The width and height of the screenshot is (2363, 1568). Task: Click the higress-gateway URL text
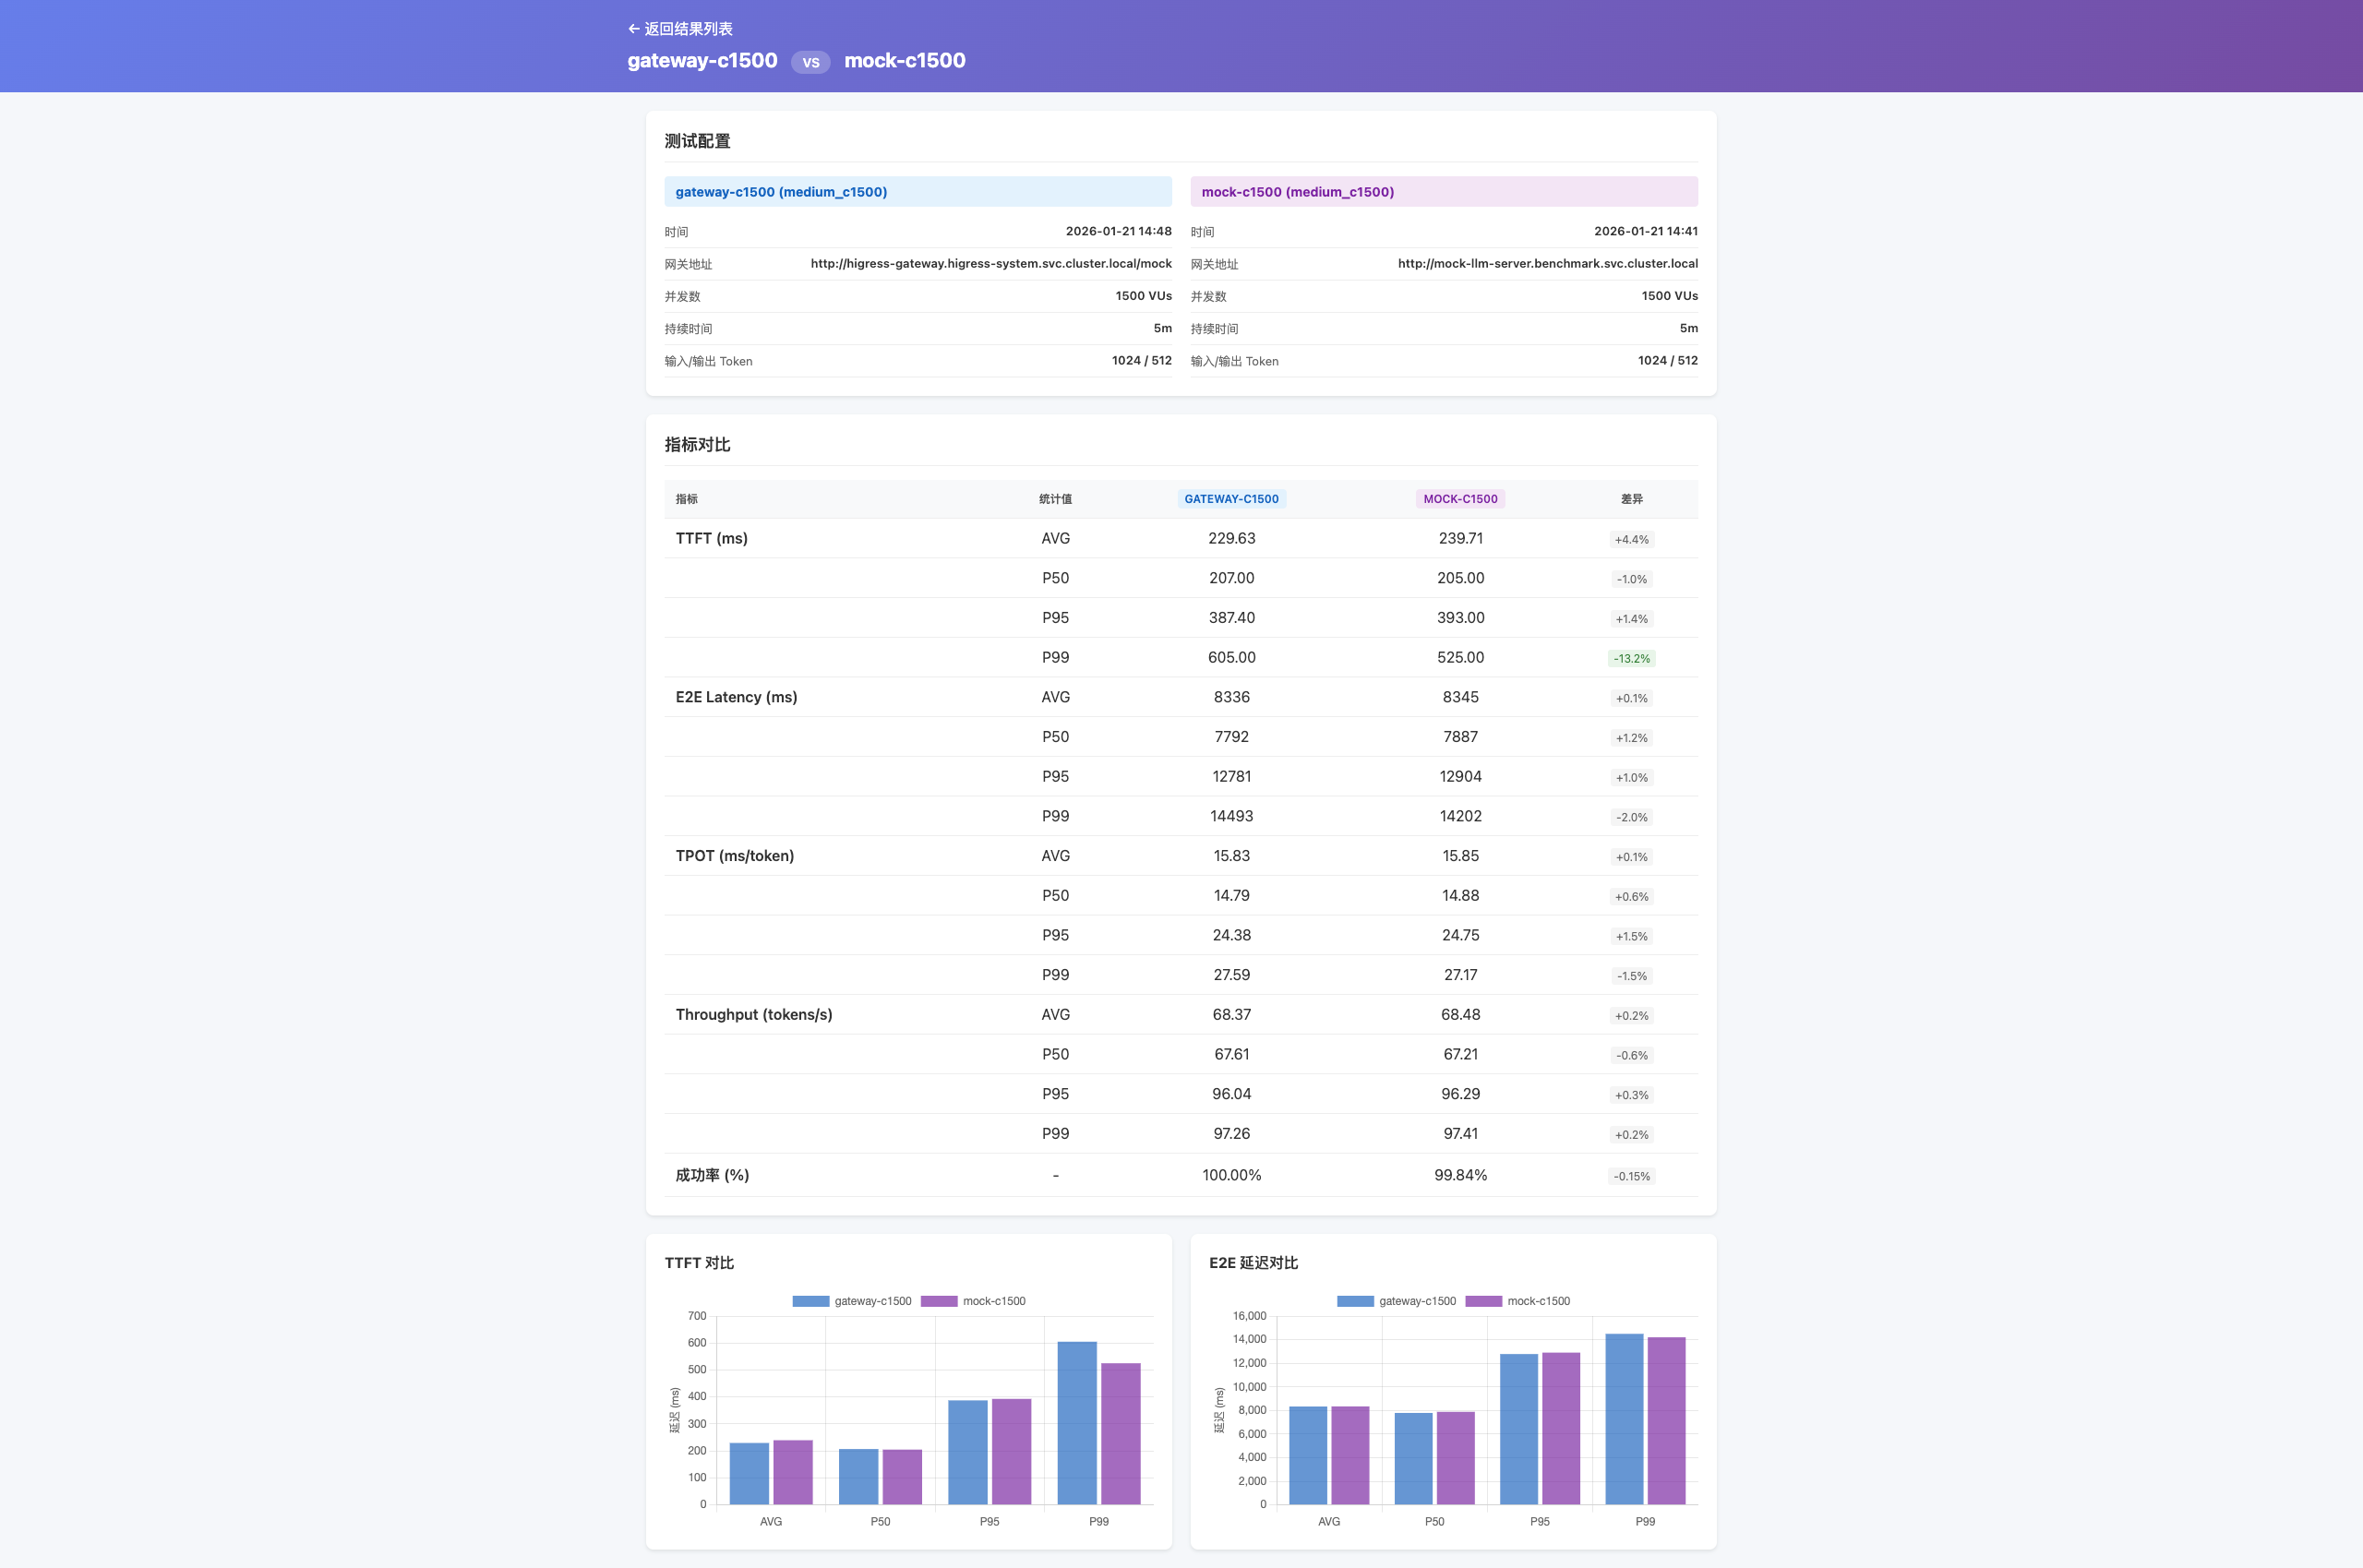coord(990,264)
